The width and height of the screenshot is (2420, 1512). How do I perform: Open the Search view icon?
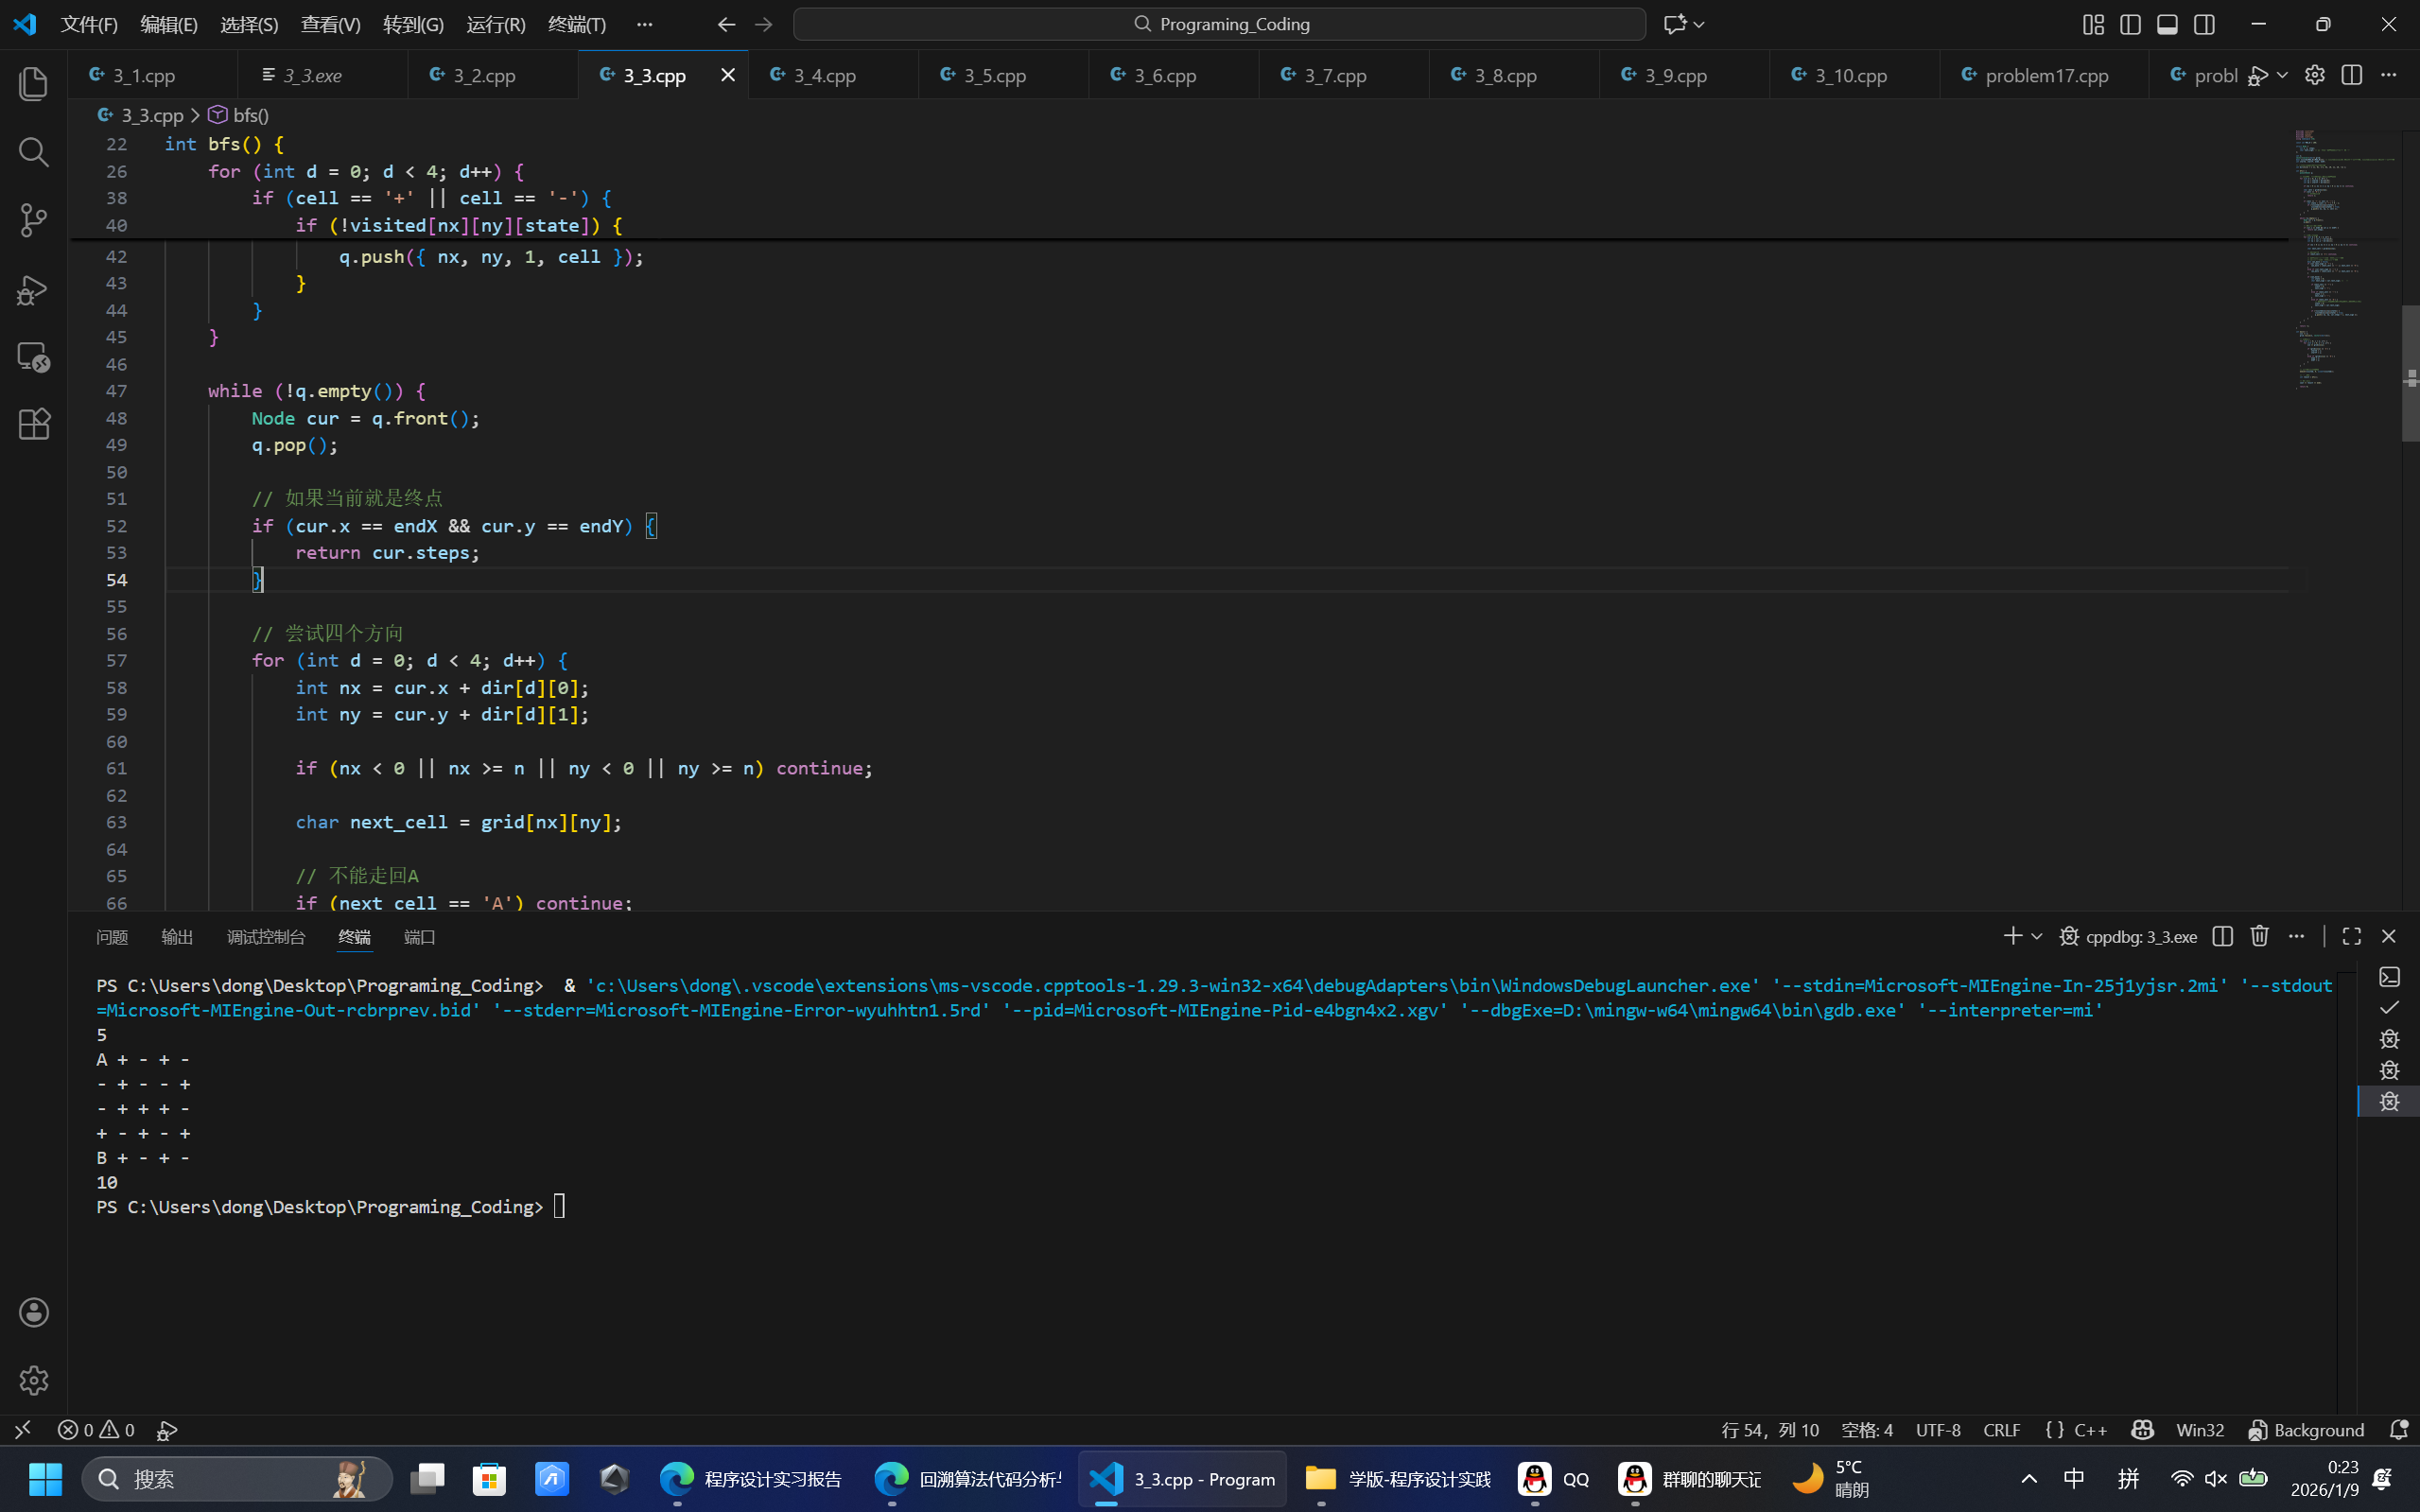click(x=33, y=152)
